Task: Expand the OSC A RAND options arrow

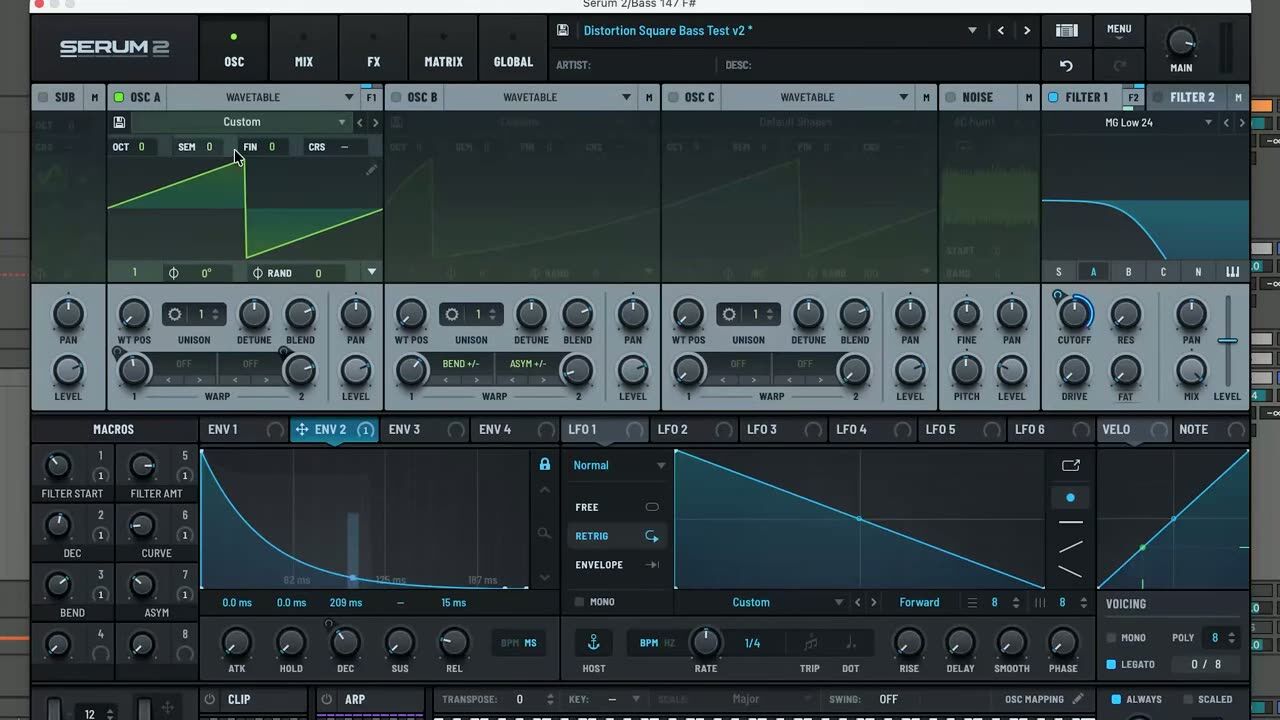Action: pyautogui.click(x=372, y=272)
